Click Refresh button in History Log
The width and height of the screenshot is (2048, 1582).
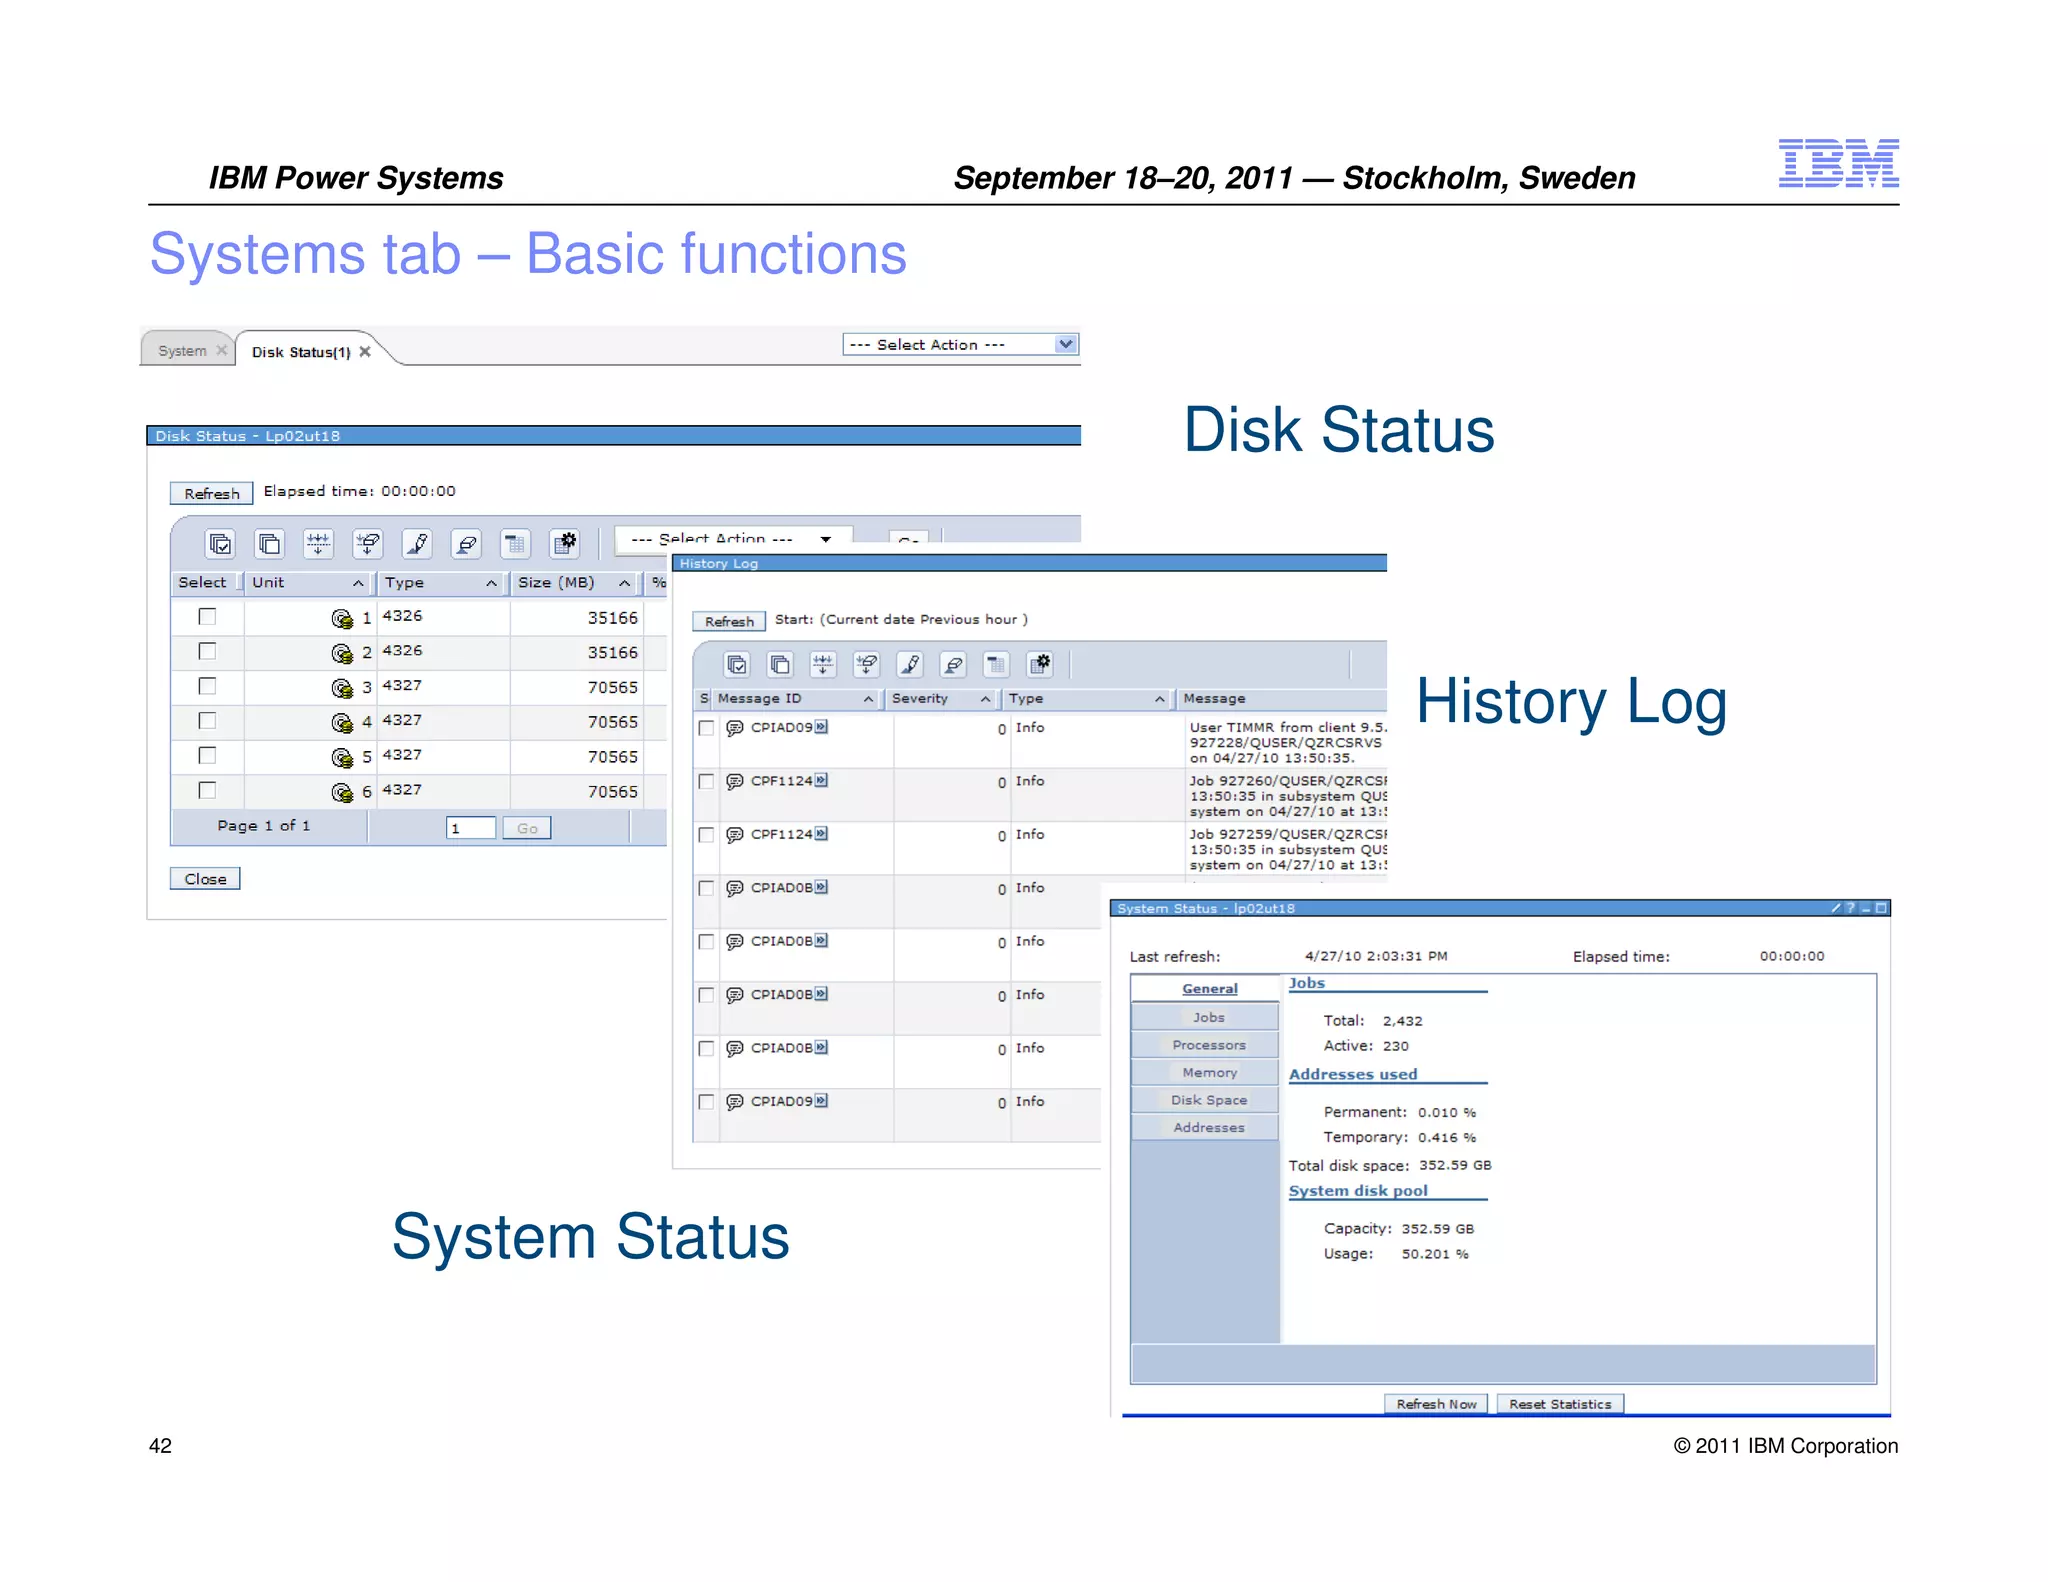point(729,622)
